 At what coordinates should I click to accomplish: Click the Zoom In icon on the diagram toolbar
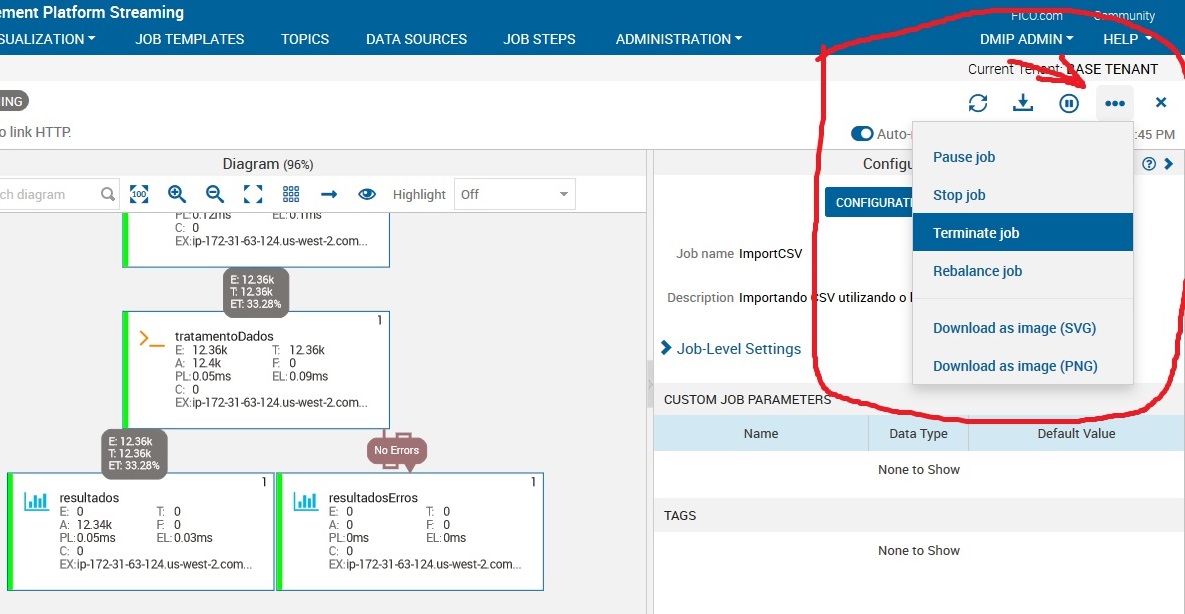pos(177,194)
